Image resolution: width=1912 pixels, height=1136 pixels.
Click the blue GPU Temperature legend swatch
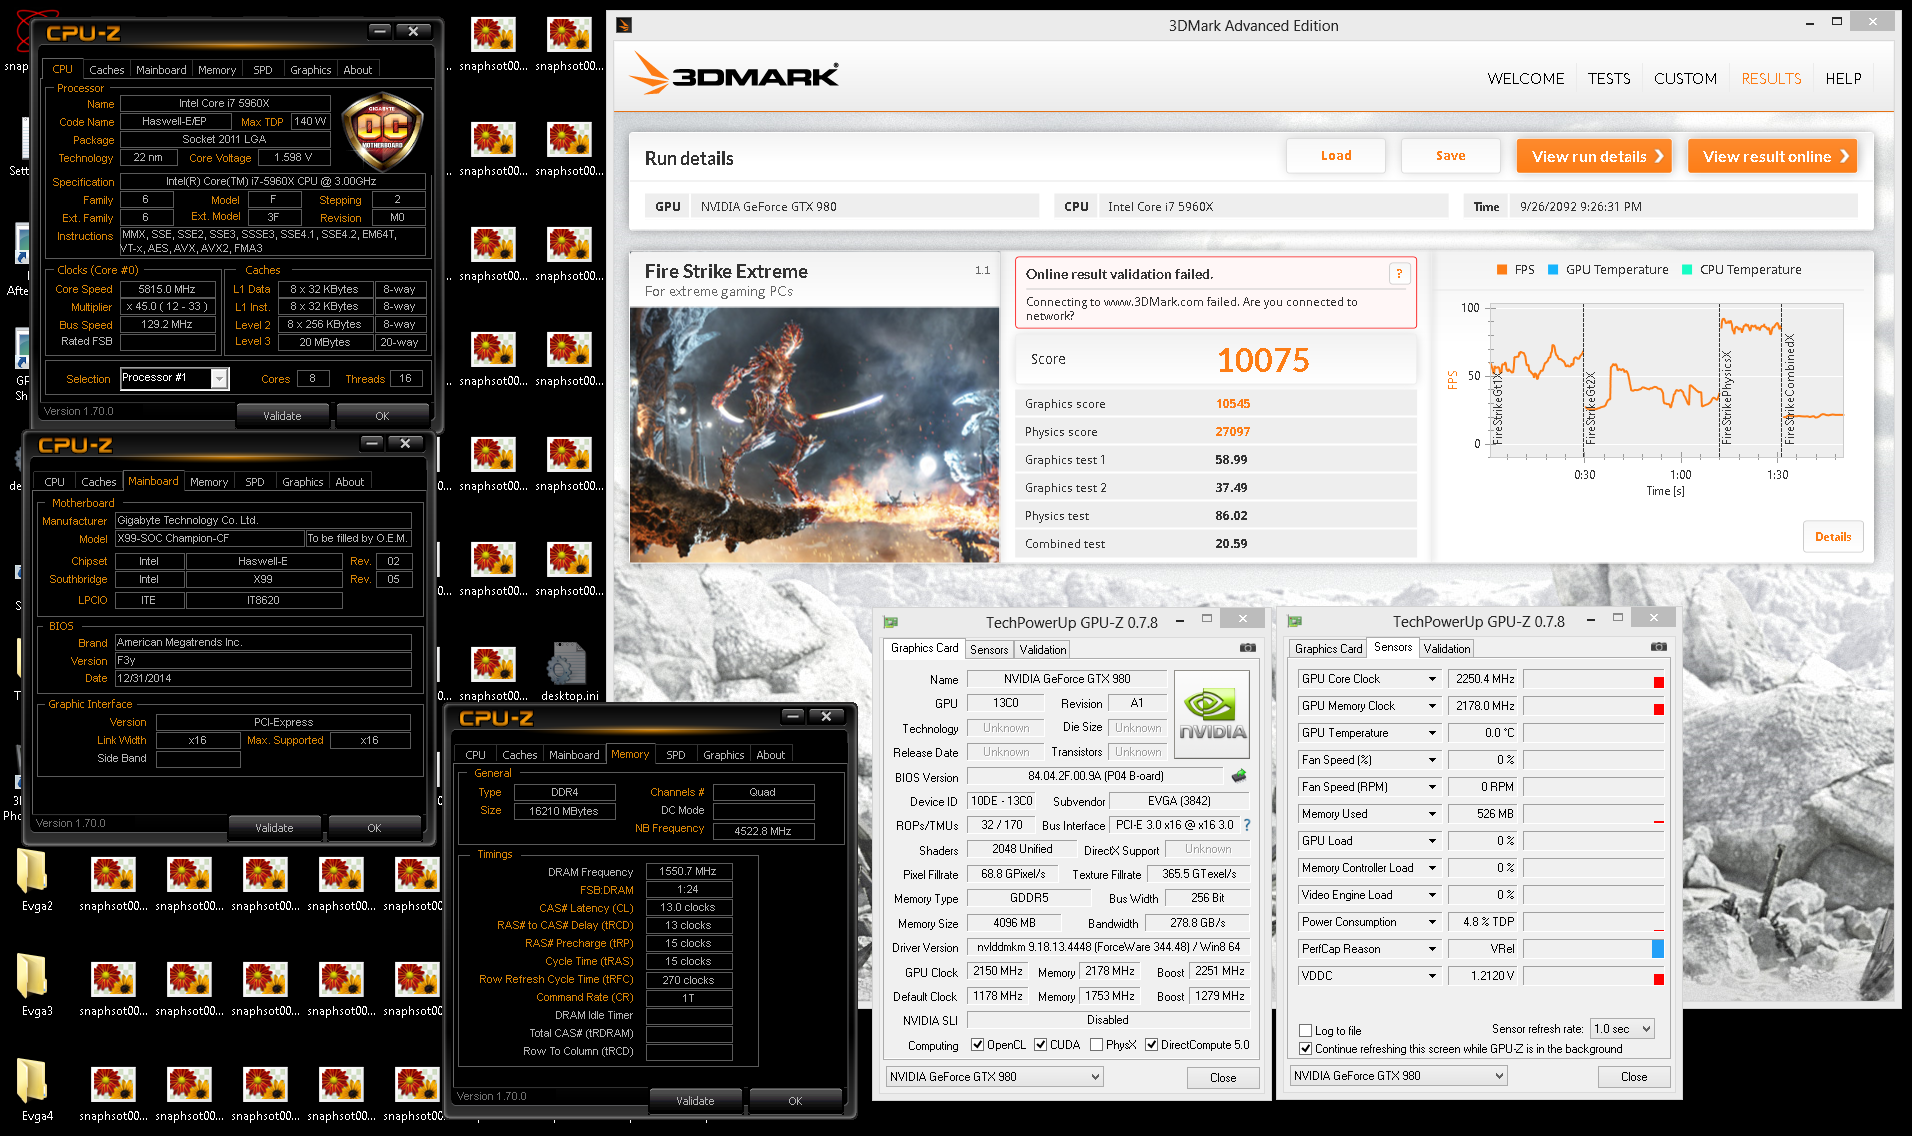click(1553, 270)
